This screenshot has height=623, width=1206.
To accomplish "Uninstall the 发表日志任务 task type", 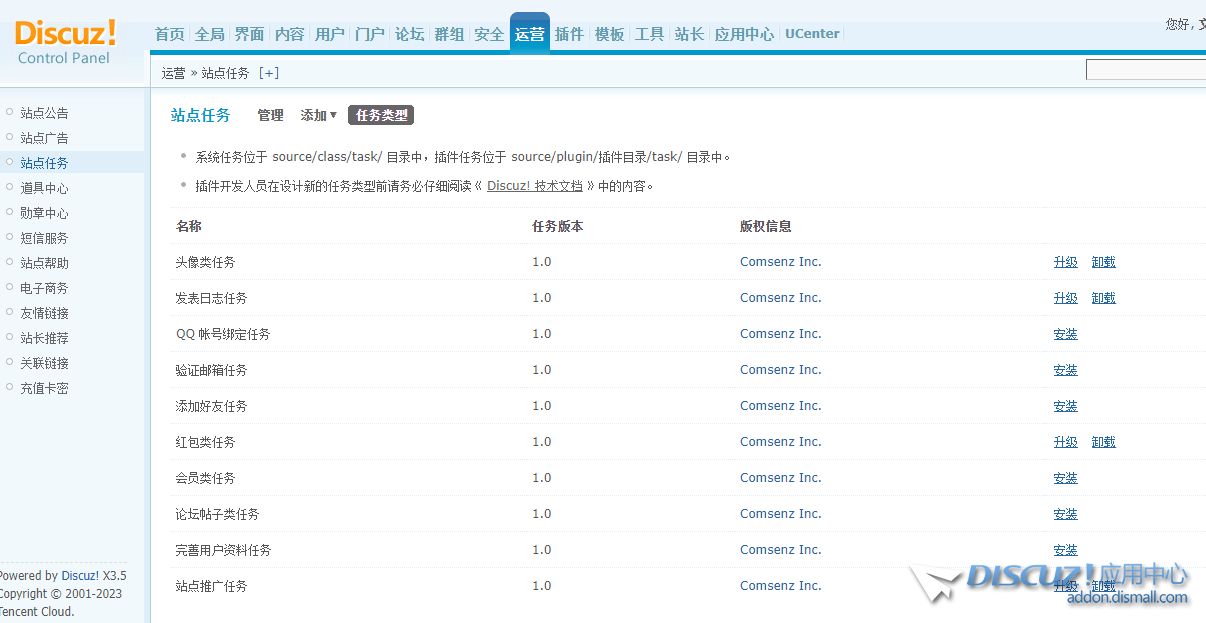I will click(1103, 298).
